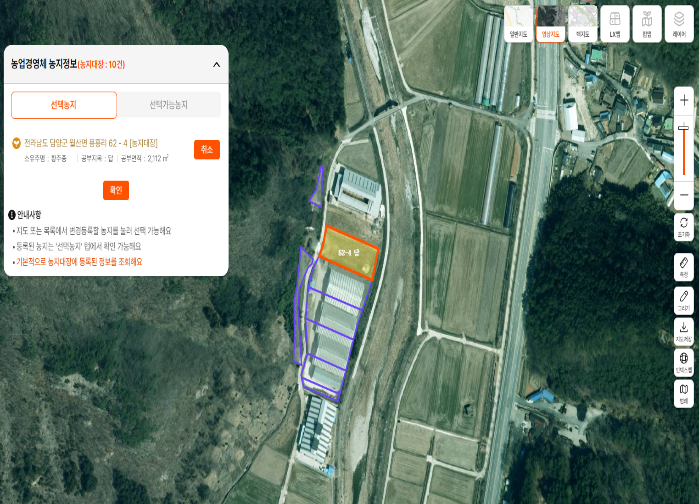The image size is (699, 504).
Task: Toggle the 팜맵 farm map icon
Action: [647, 24]
